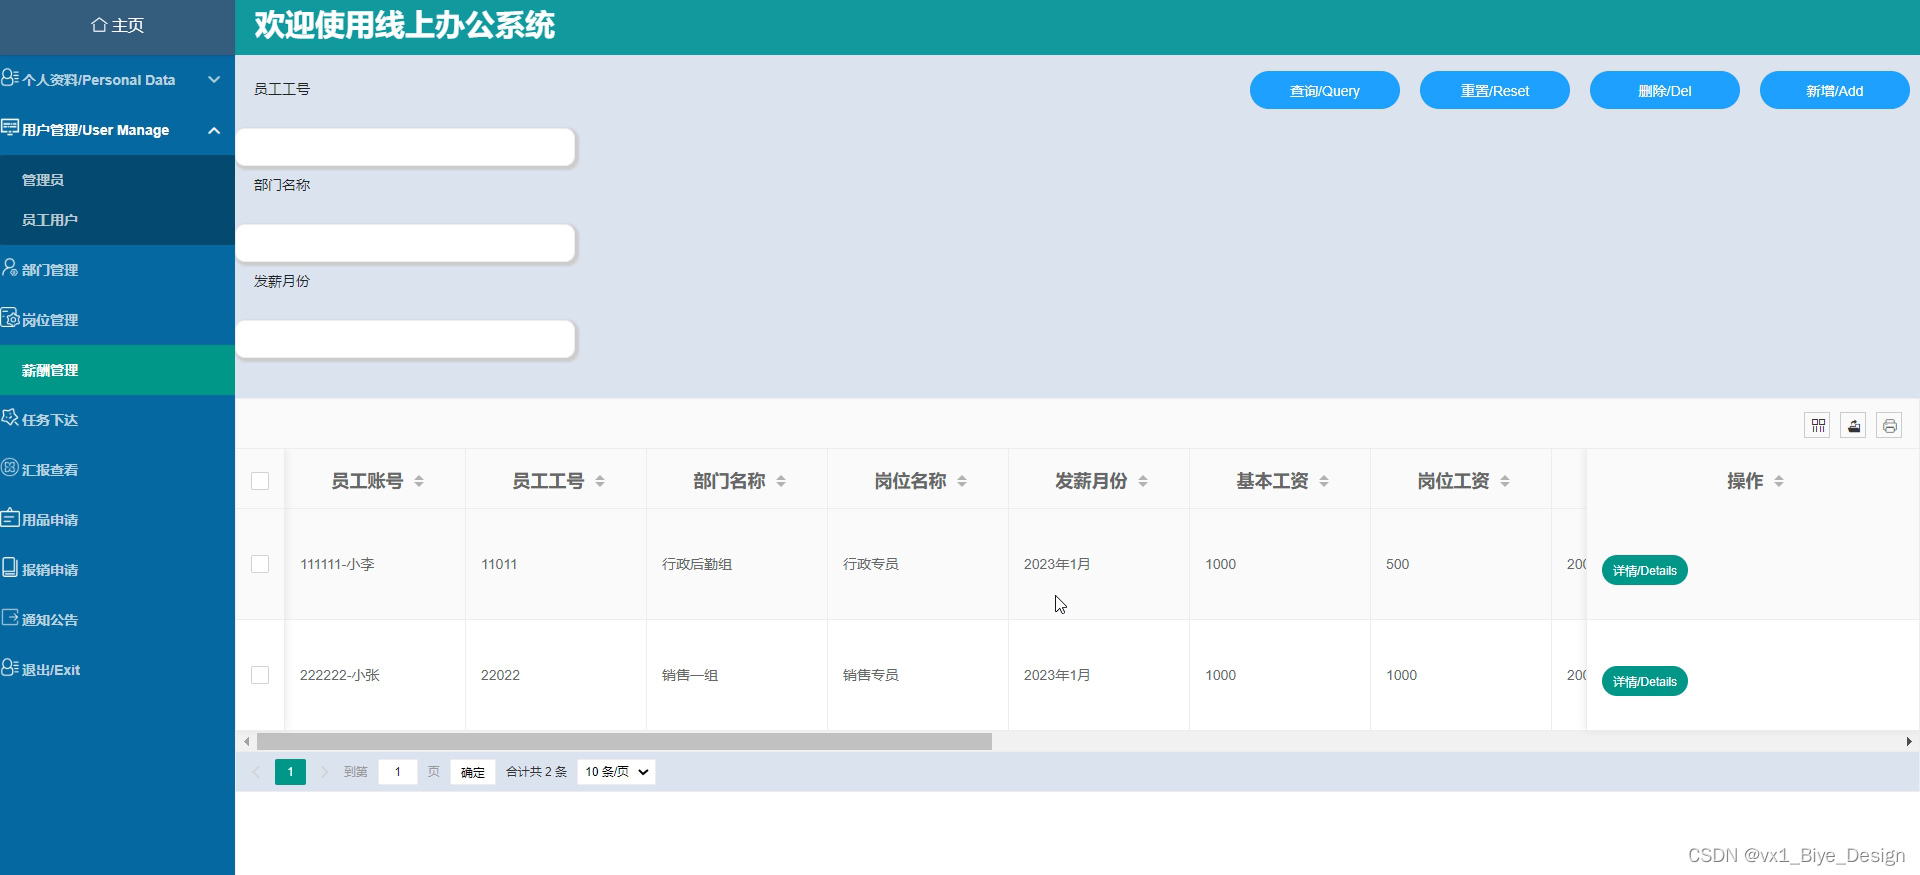Sort by 员工账号 column arrows

(419, 481)
